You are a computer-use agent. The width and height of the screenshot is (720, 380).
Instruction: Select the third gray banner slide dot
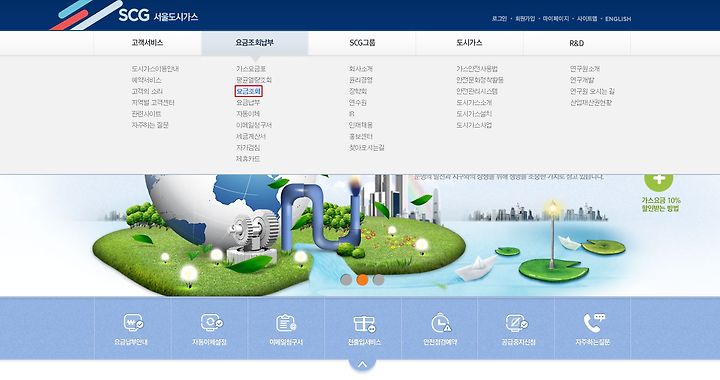(x=378, y=279)
